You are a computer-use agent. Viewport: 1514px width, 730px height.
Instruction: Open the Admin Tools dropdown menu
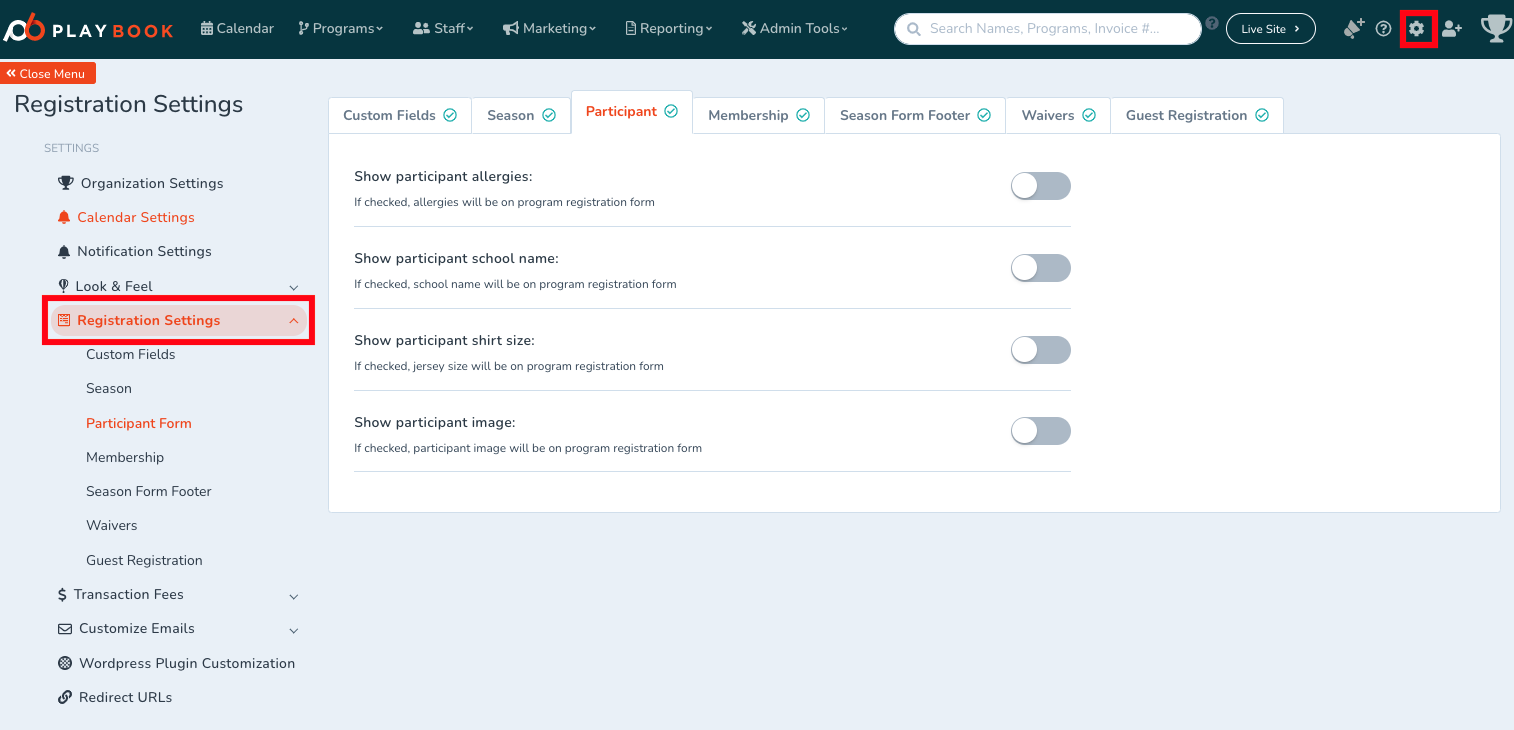(x=794, y=29)
